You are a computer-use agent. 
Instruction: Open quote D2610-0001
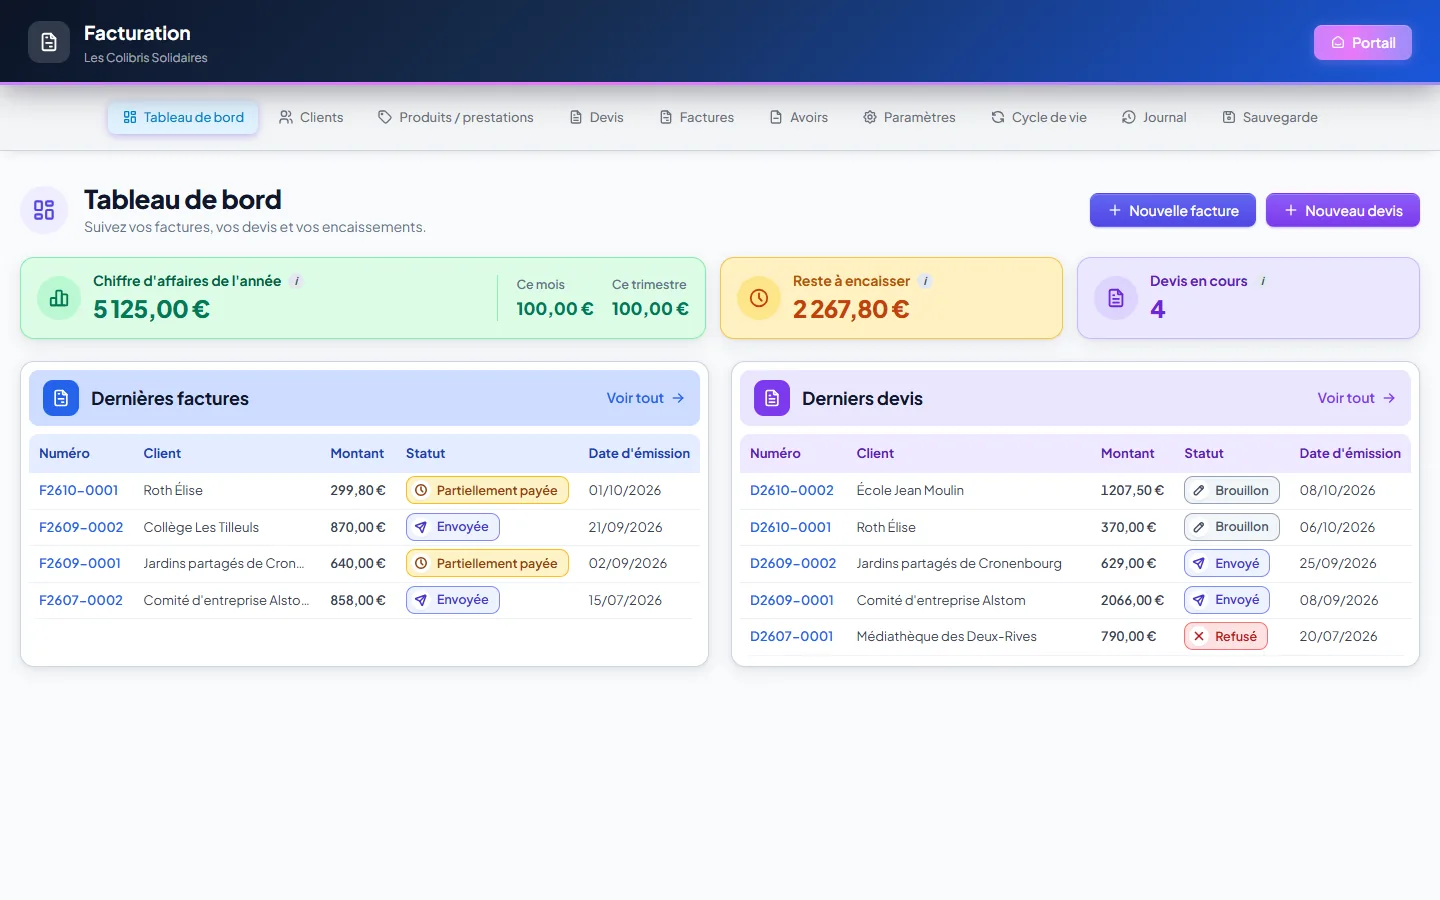pos(791,527)
